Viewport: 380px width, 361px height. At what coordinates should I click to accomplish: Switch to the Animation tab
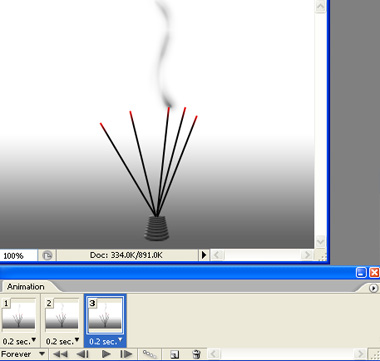(26, 287)
